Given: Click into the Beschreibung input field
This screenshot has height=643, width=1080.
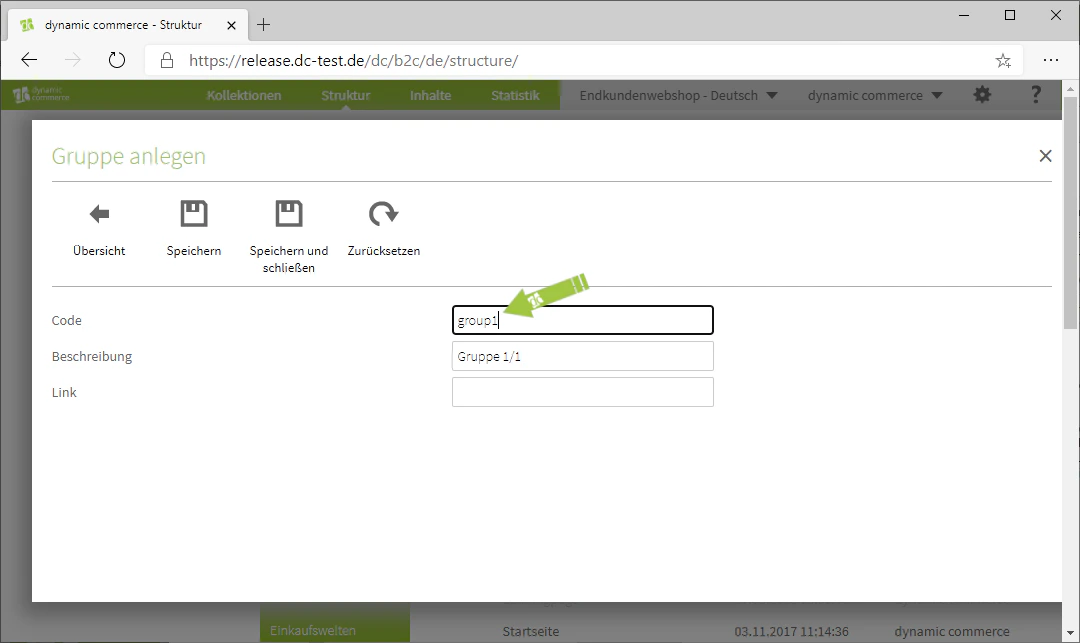Looking at the screenshot, I should 583,356.
